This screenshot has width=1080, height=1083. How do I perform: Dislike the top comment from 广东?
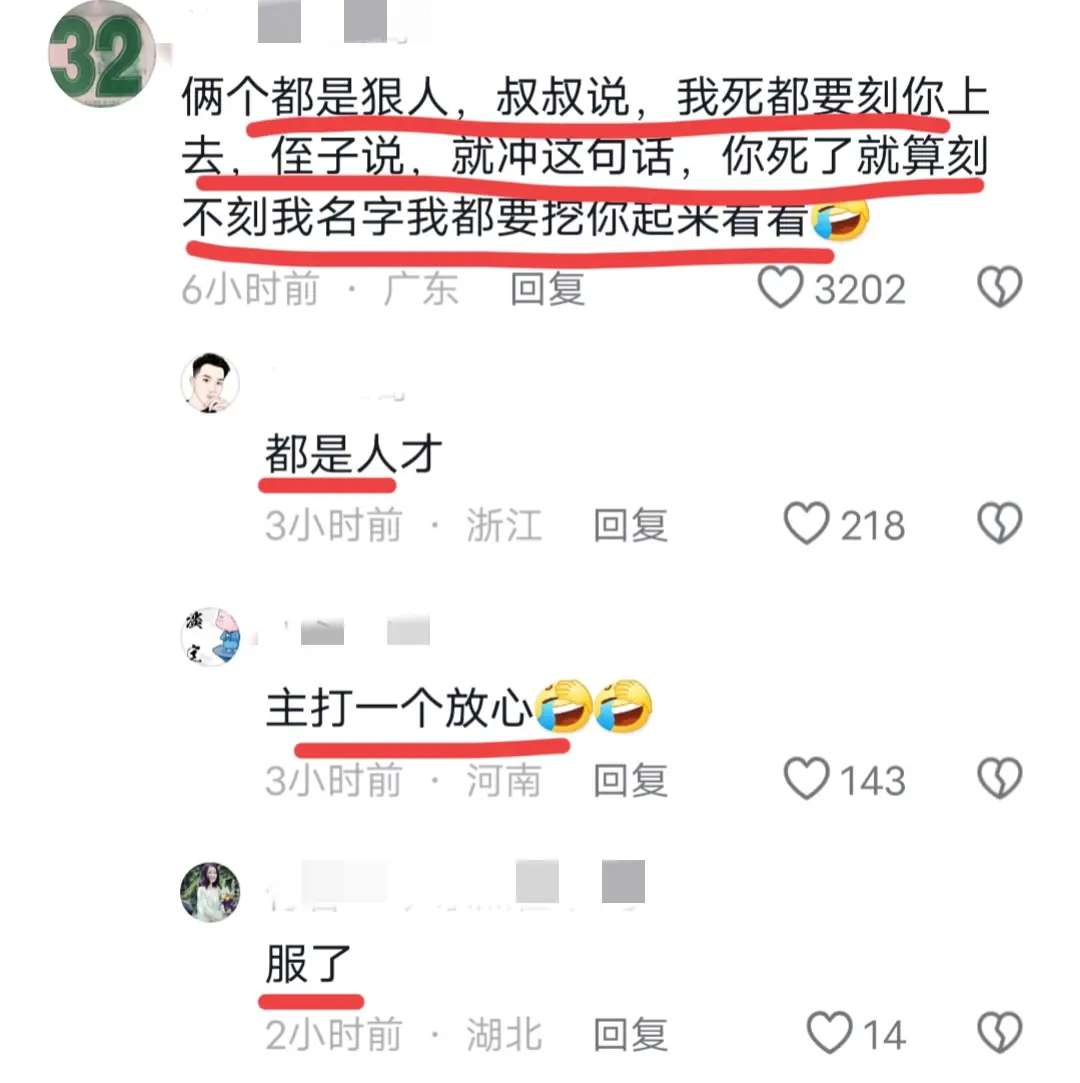pyautogui.click(x=999, y=287)
